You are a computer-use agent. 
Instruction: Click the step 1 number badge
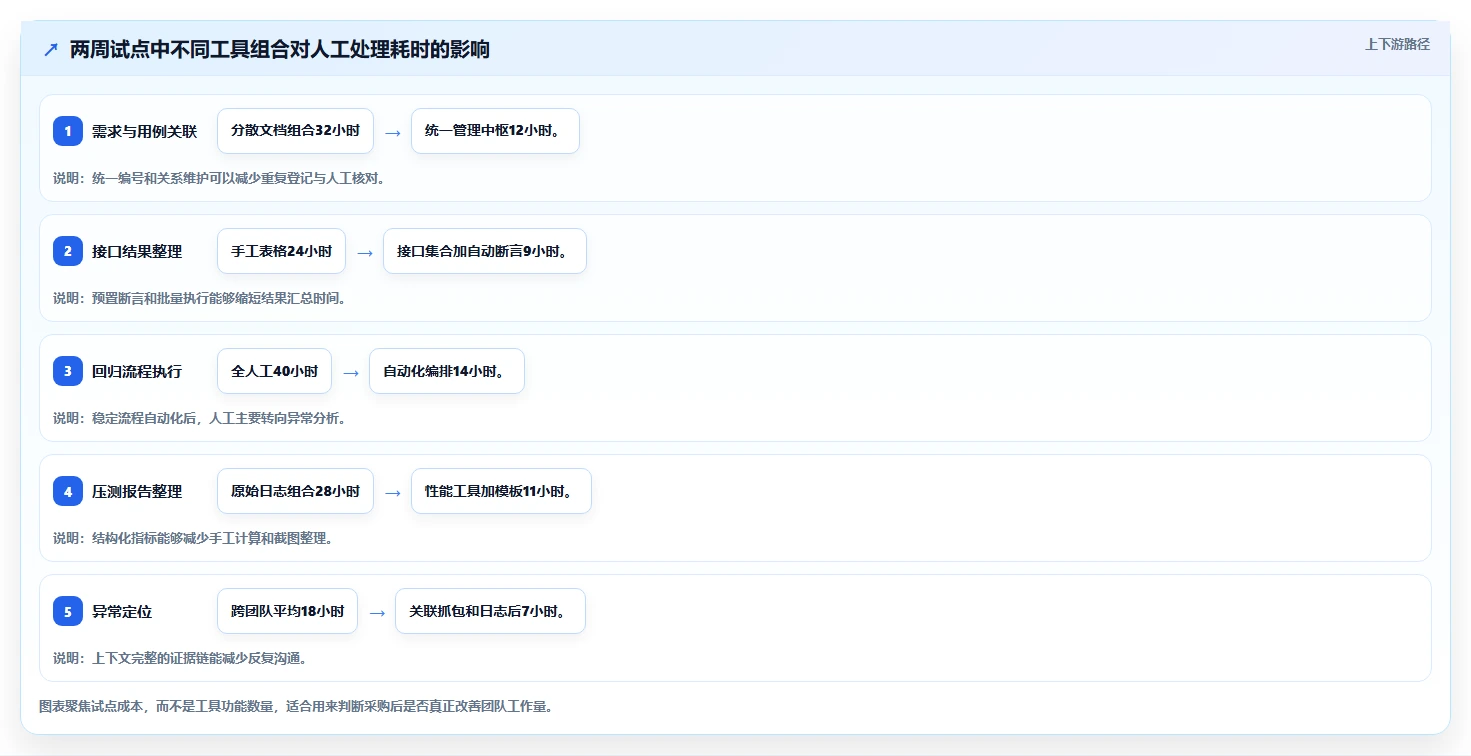point(68,131)
